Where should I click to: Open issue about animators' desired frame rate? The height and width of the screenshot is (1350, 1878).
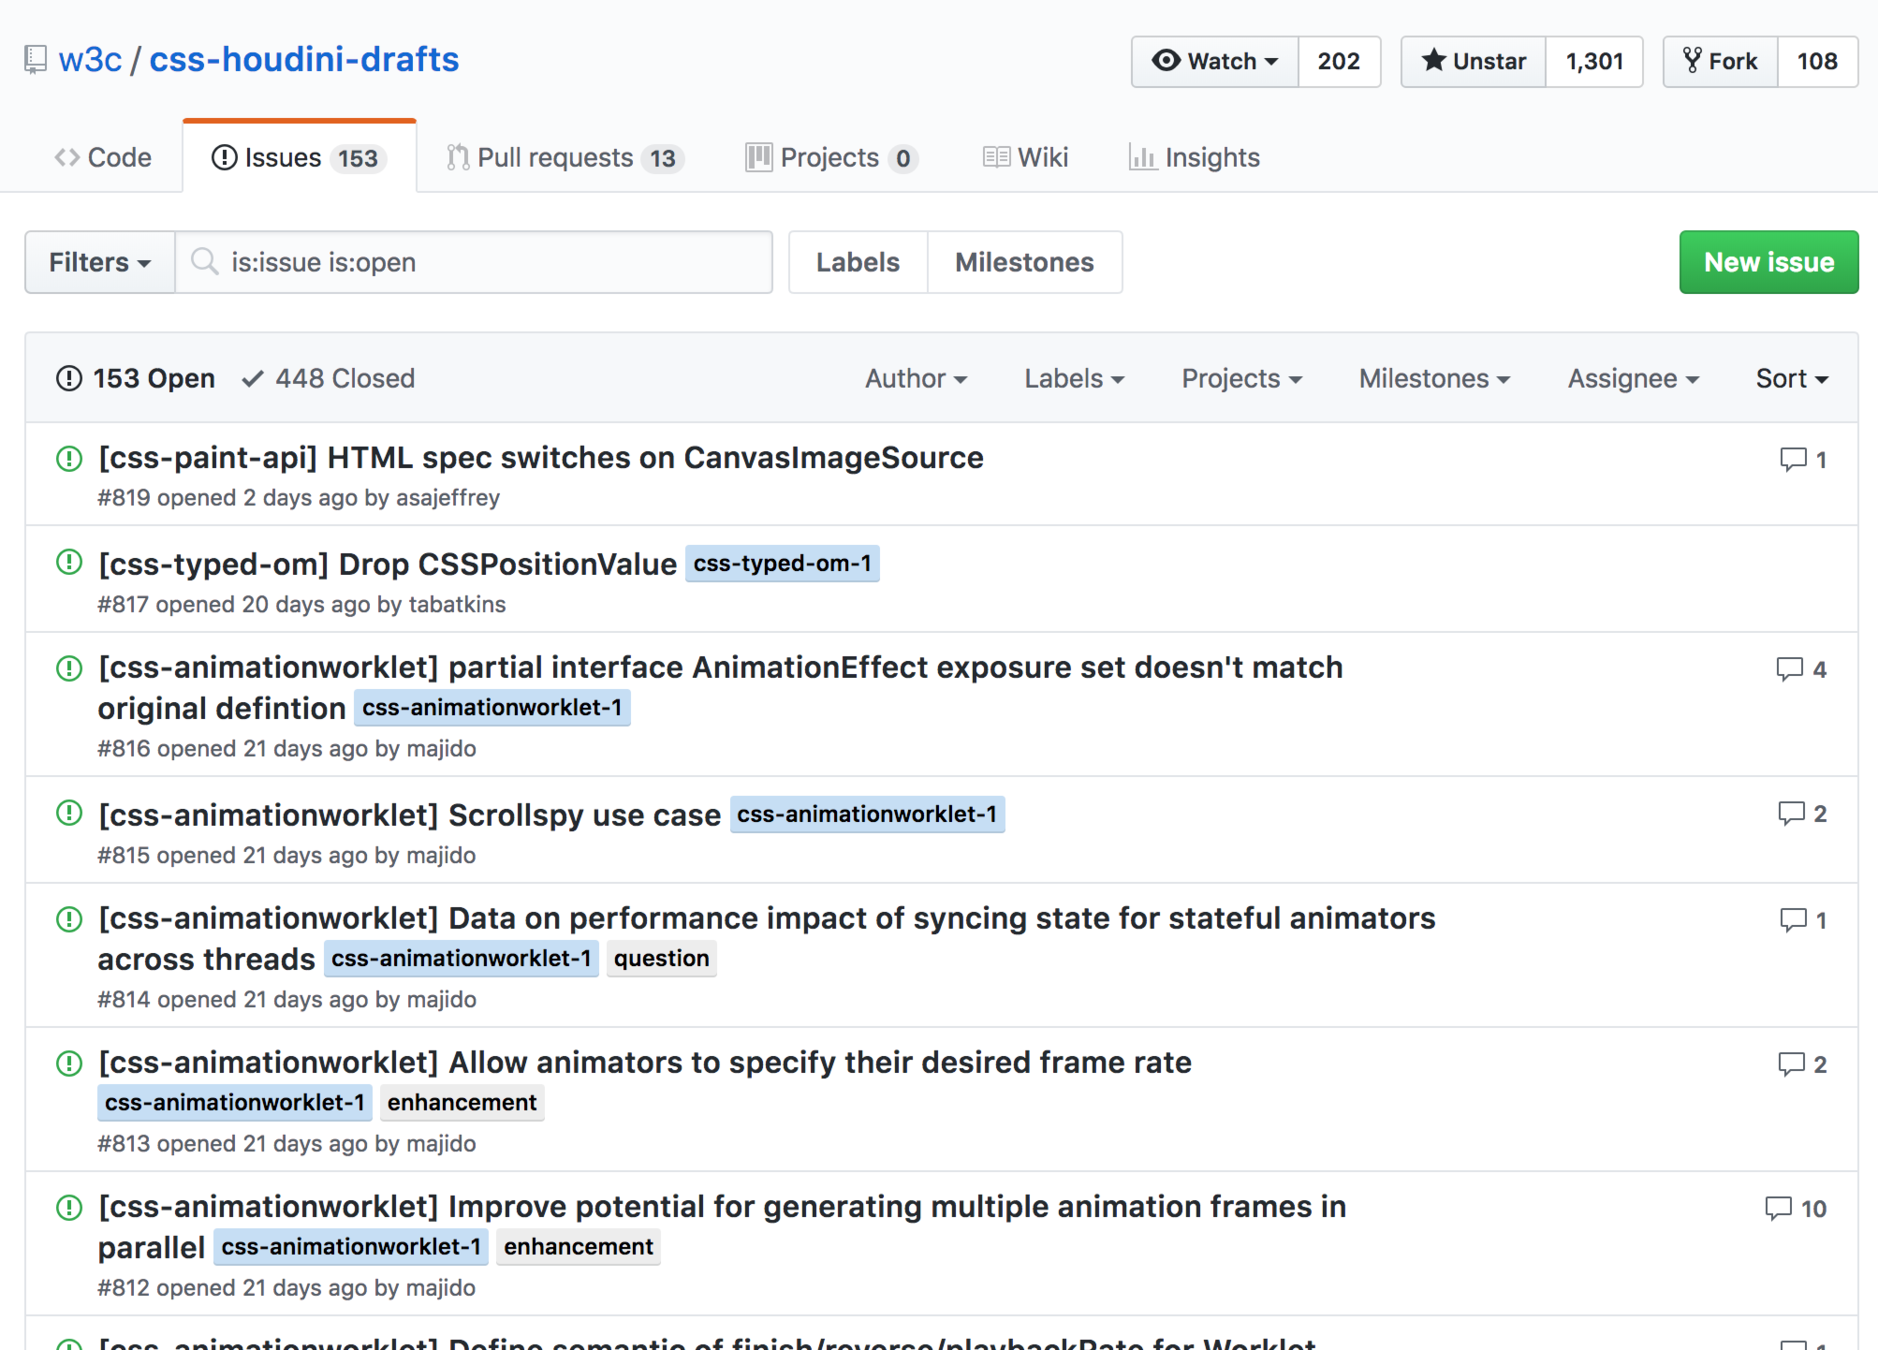(x=645, y=1062)
